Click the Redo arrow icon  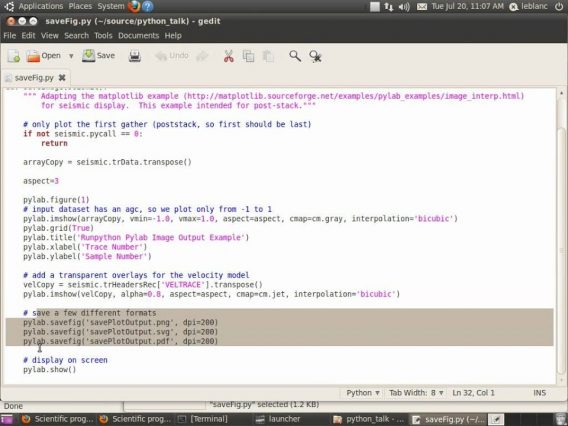coord(202,56)
